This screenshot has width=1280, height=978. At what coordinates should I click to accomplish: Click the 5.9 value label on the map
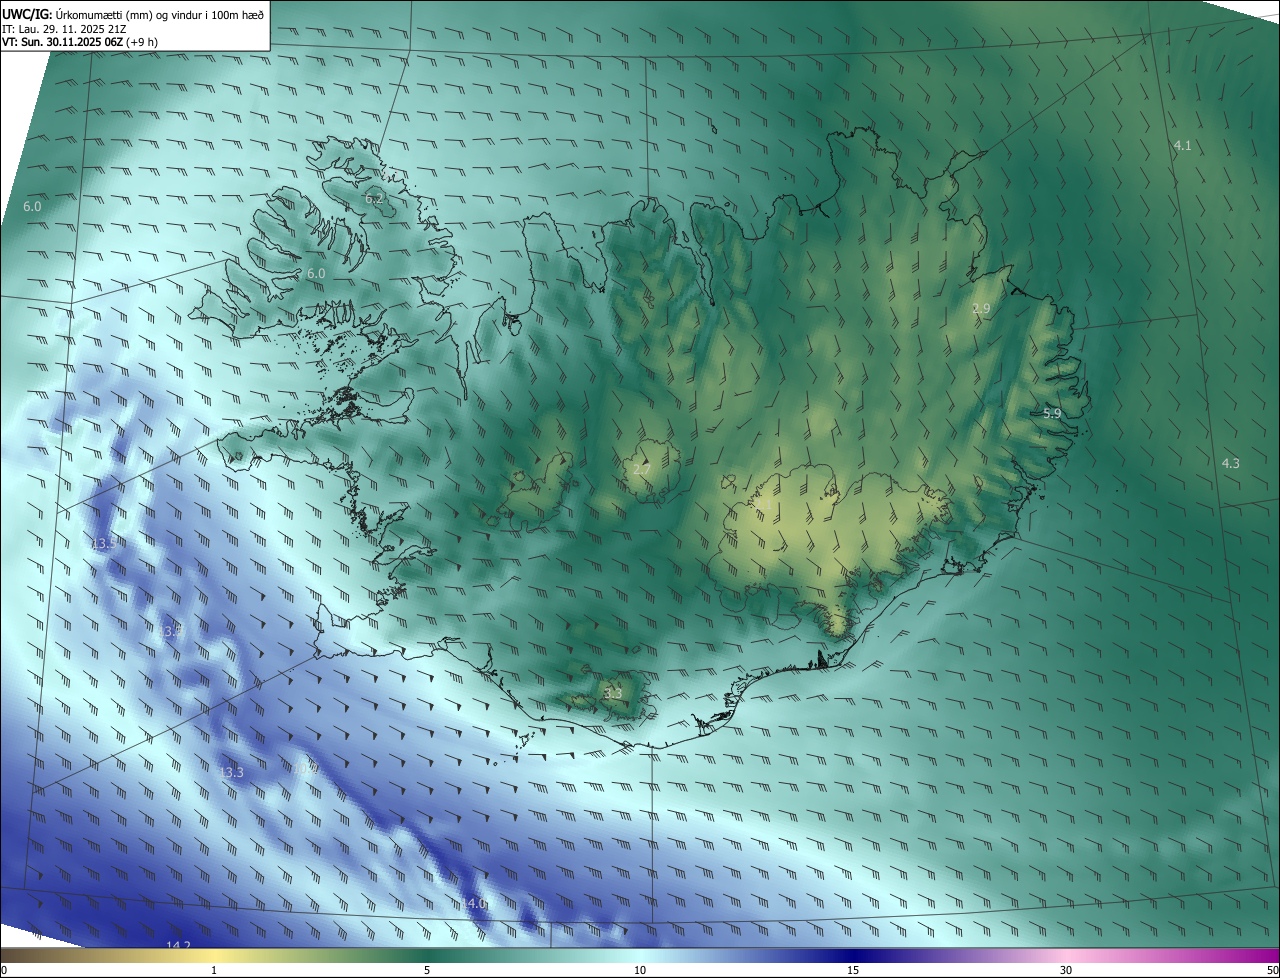tap(1052, 413)
